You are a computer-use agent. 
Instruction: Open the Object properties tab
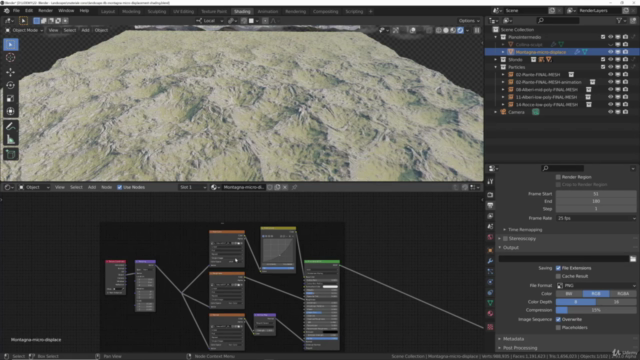coord(490,250)
